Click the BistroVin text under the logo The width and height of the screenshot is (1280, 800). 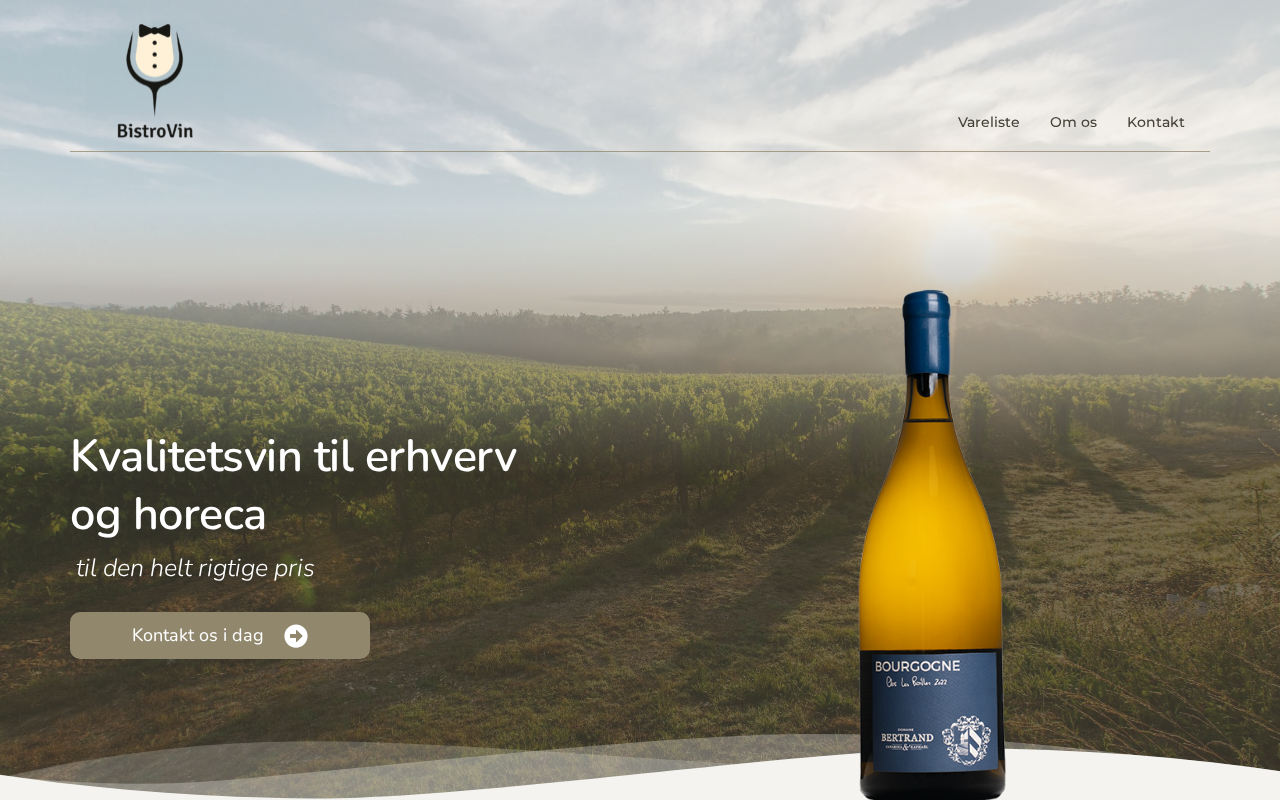pos(155,130)
